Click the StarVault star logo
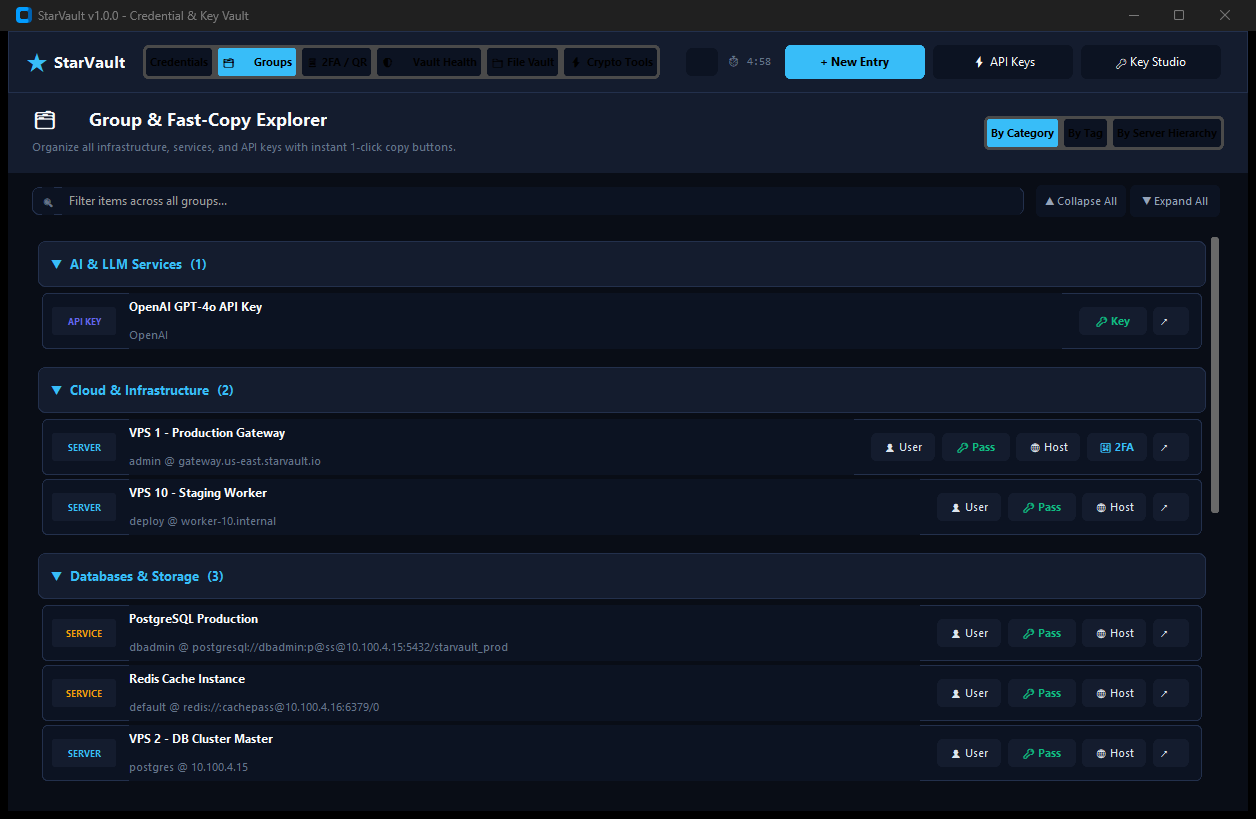This screenshot has height=819, width=1256. tap(37, 62)
